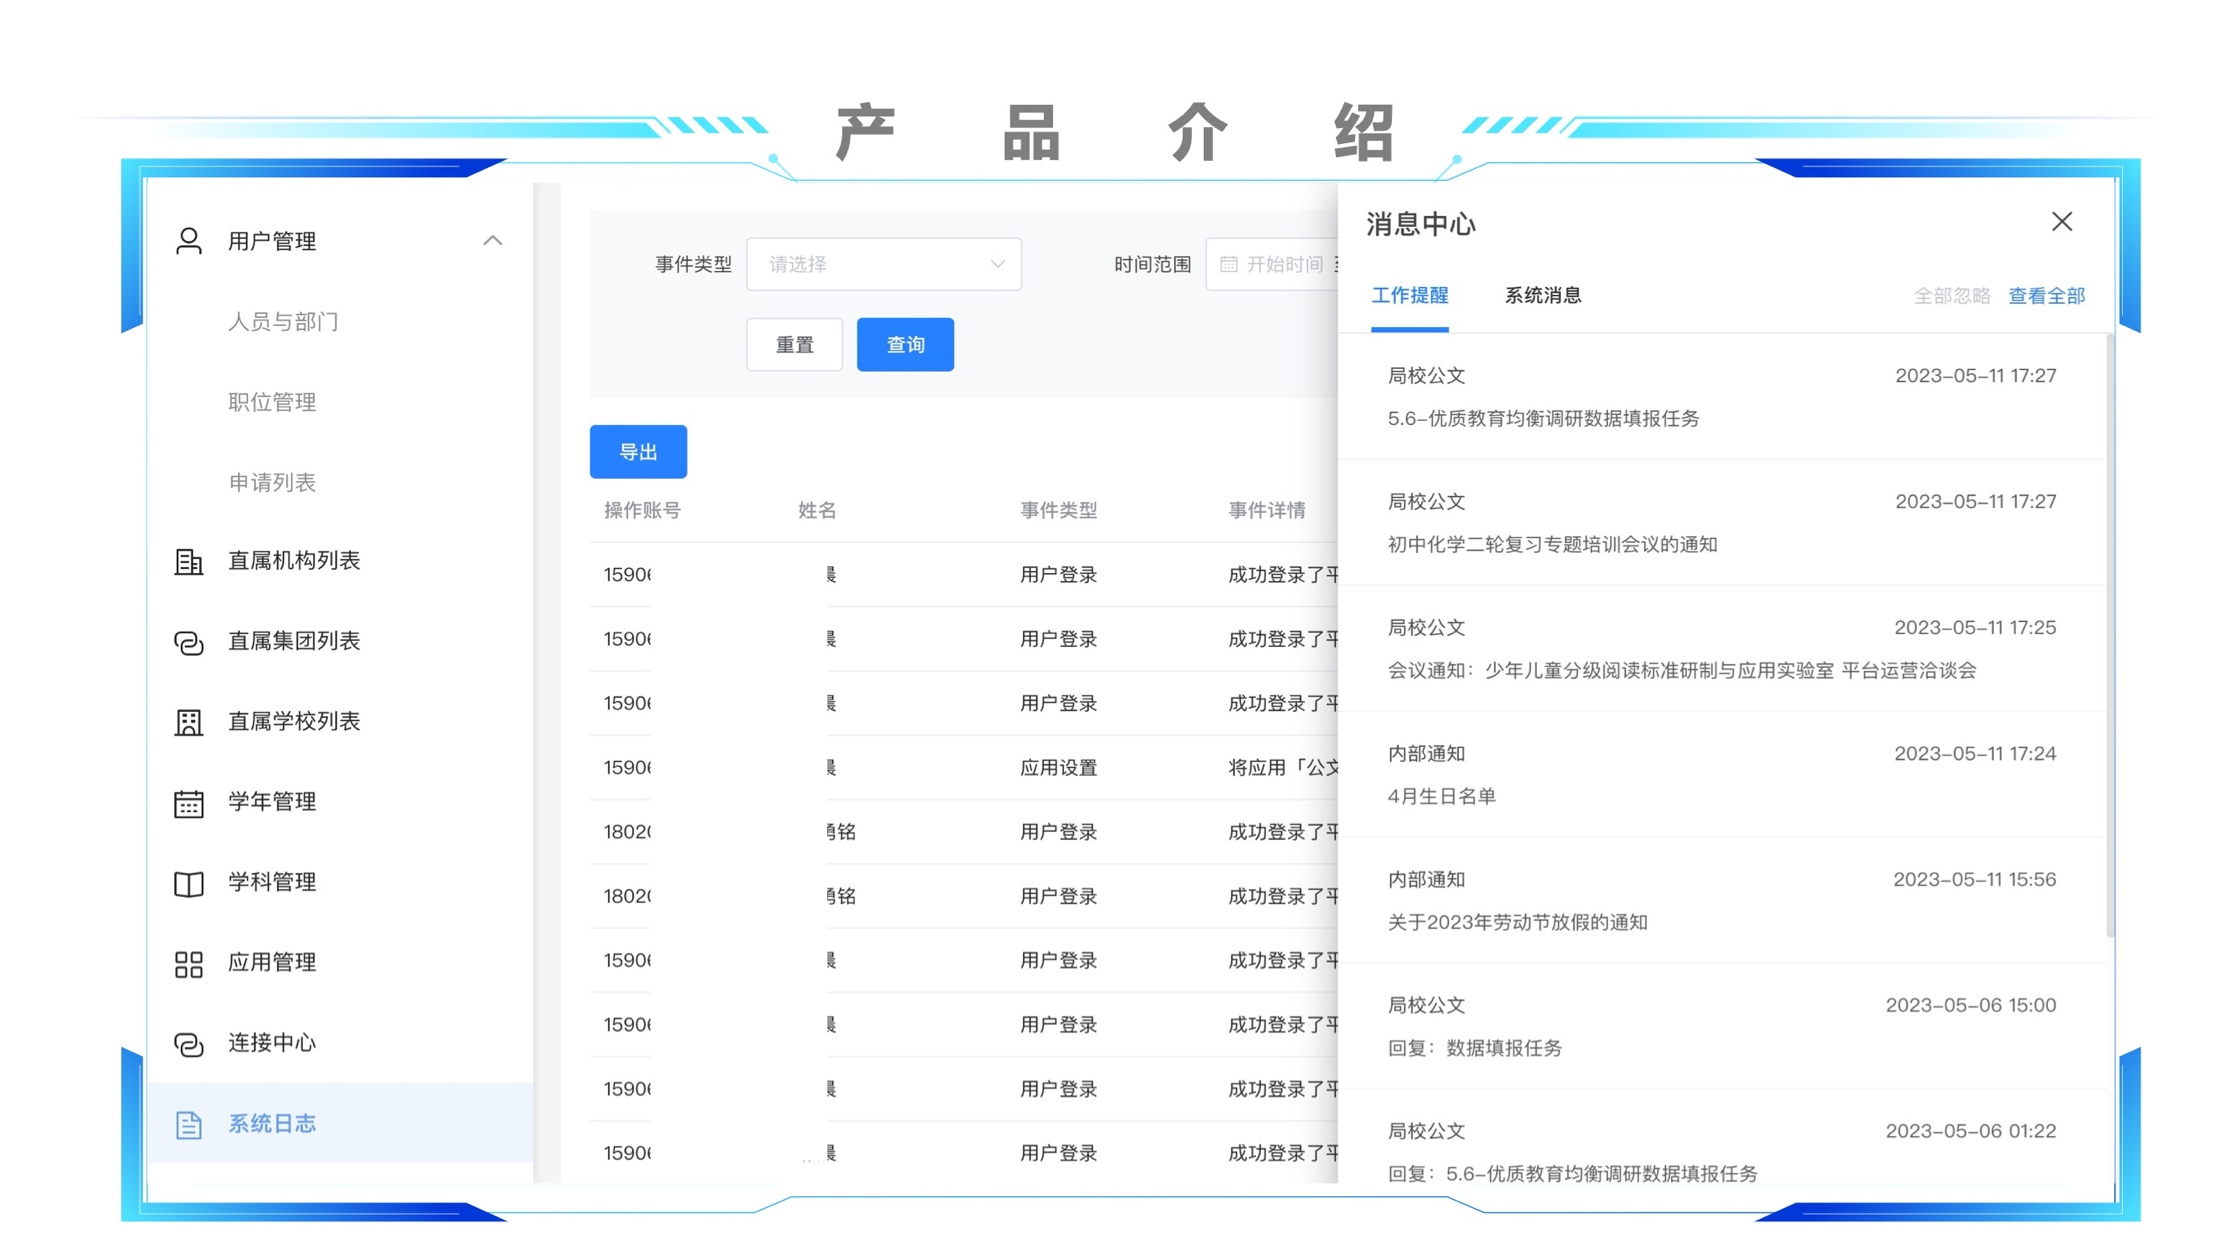
Task: Click the 重置 button
Action: (x=794, y=345)
